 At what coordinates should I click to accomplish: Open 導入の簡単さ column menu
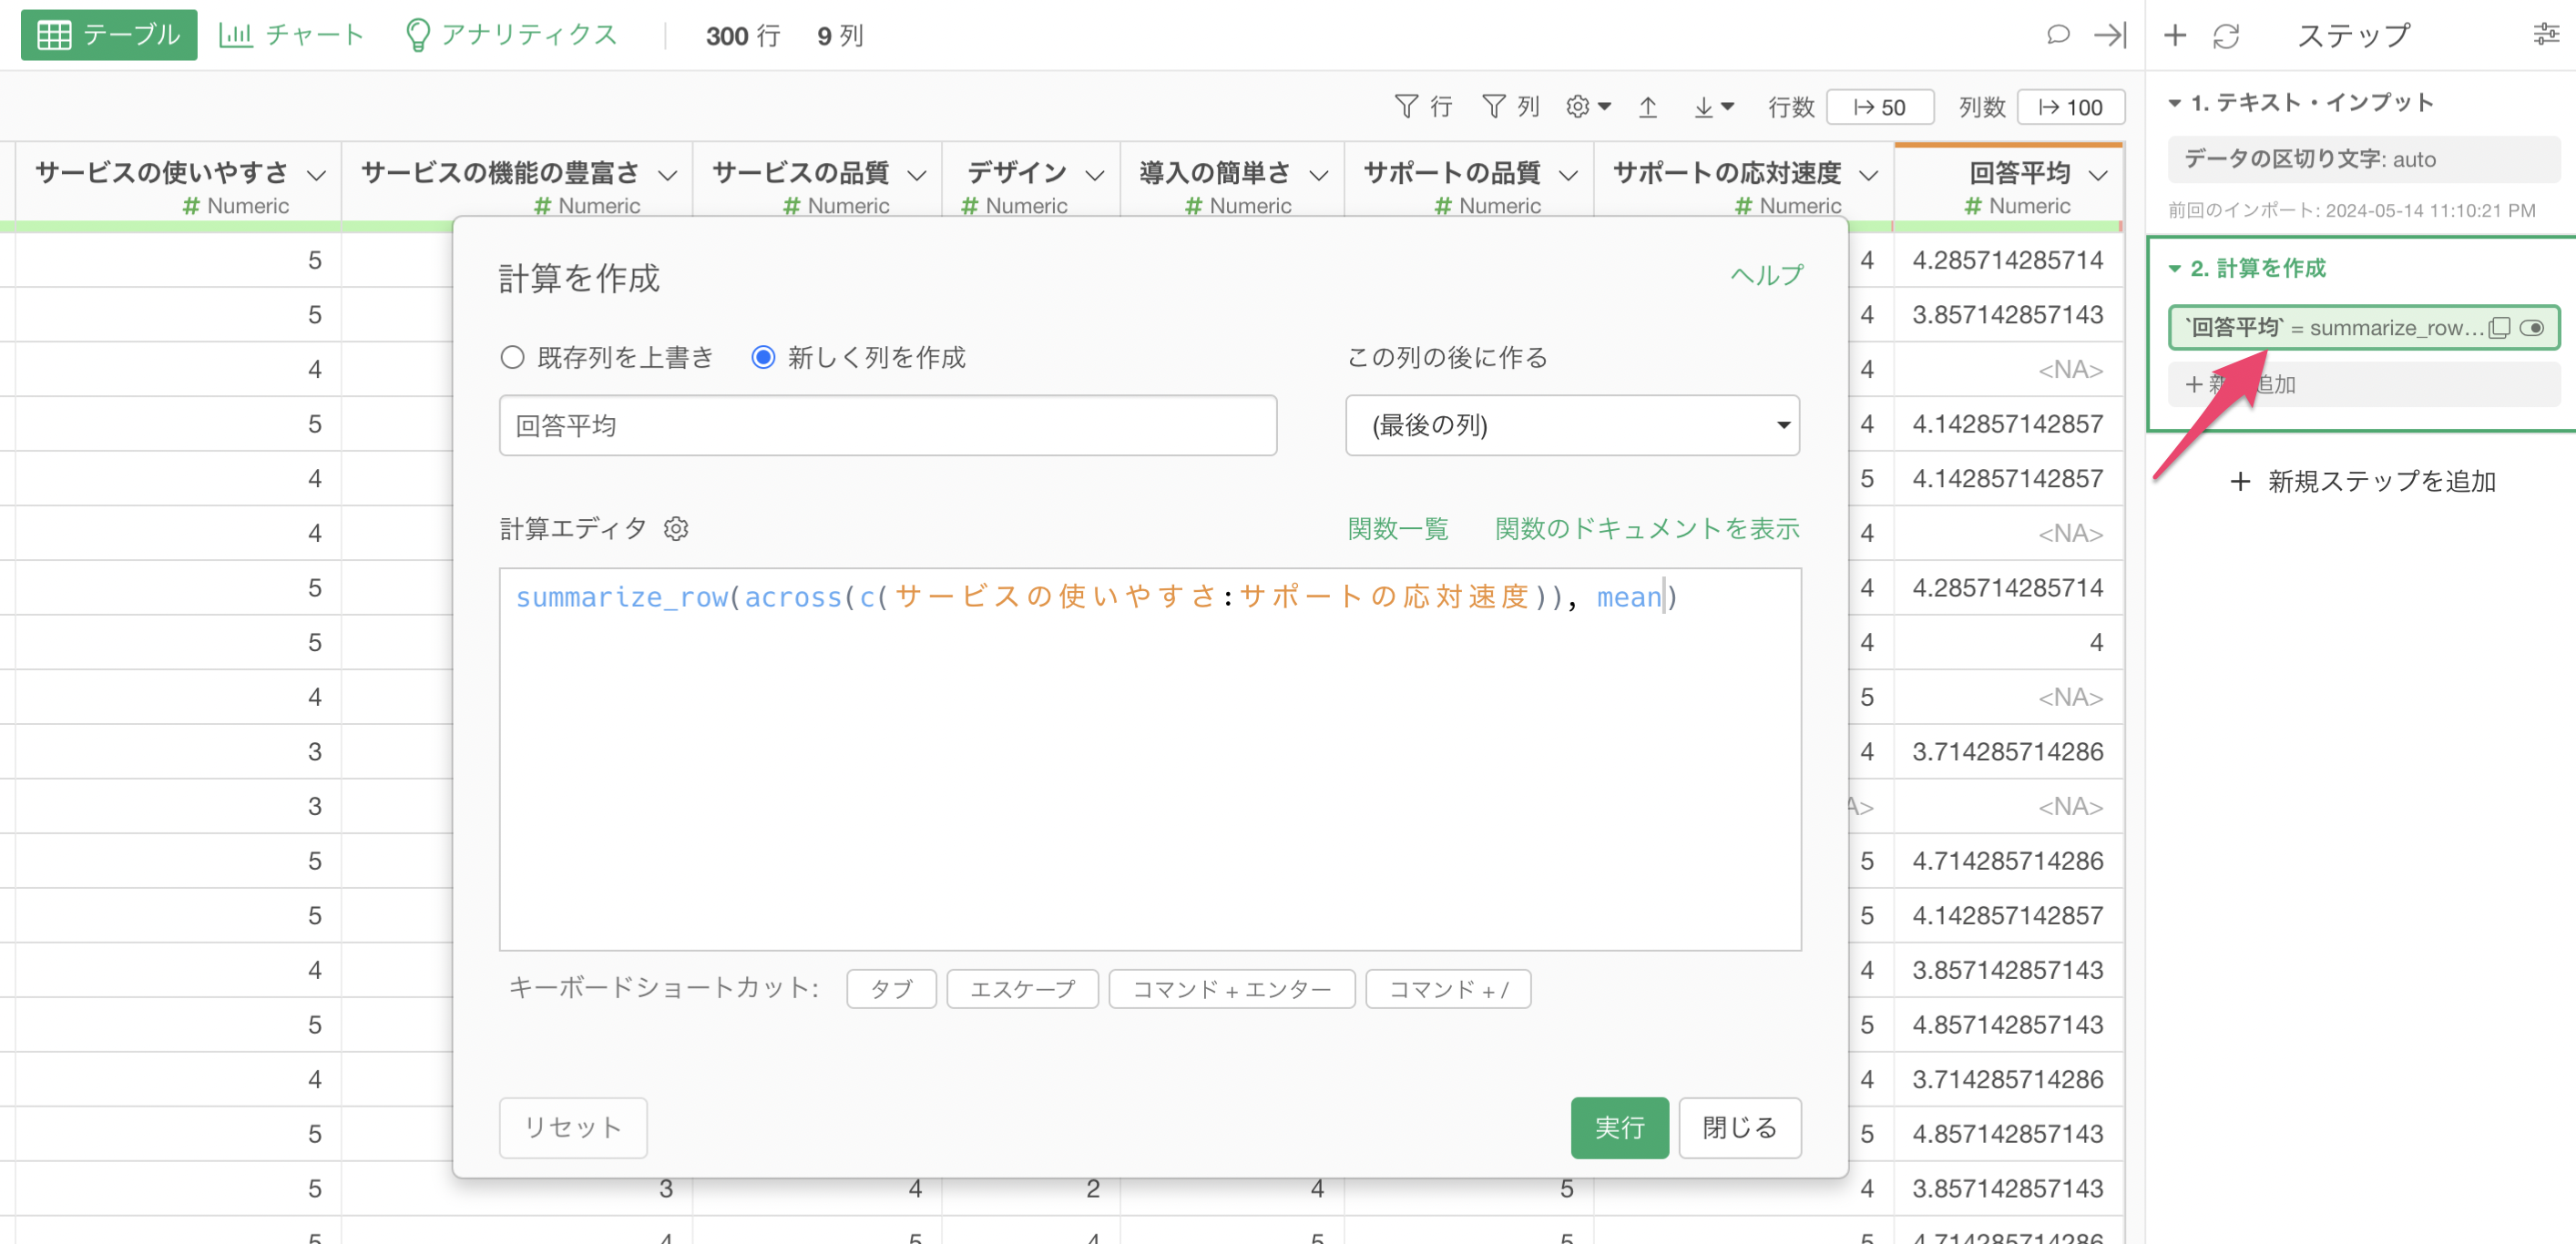(x=1319, y=175)
